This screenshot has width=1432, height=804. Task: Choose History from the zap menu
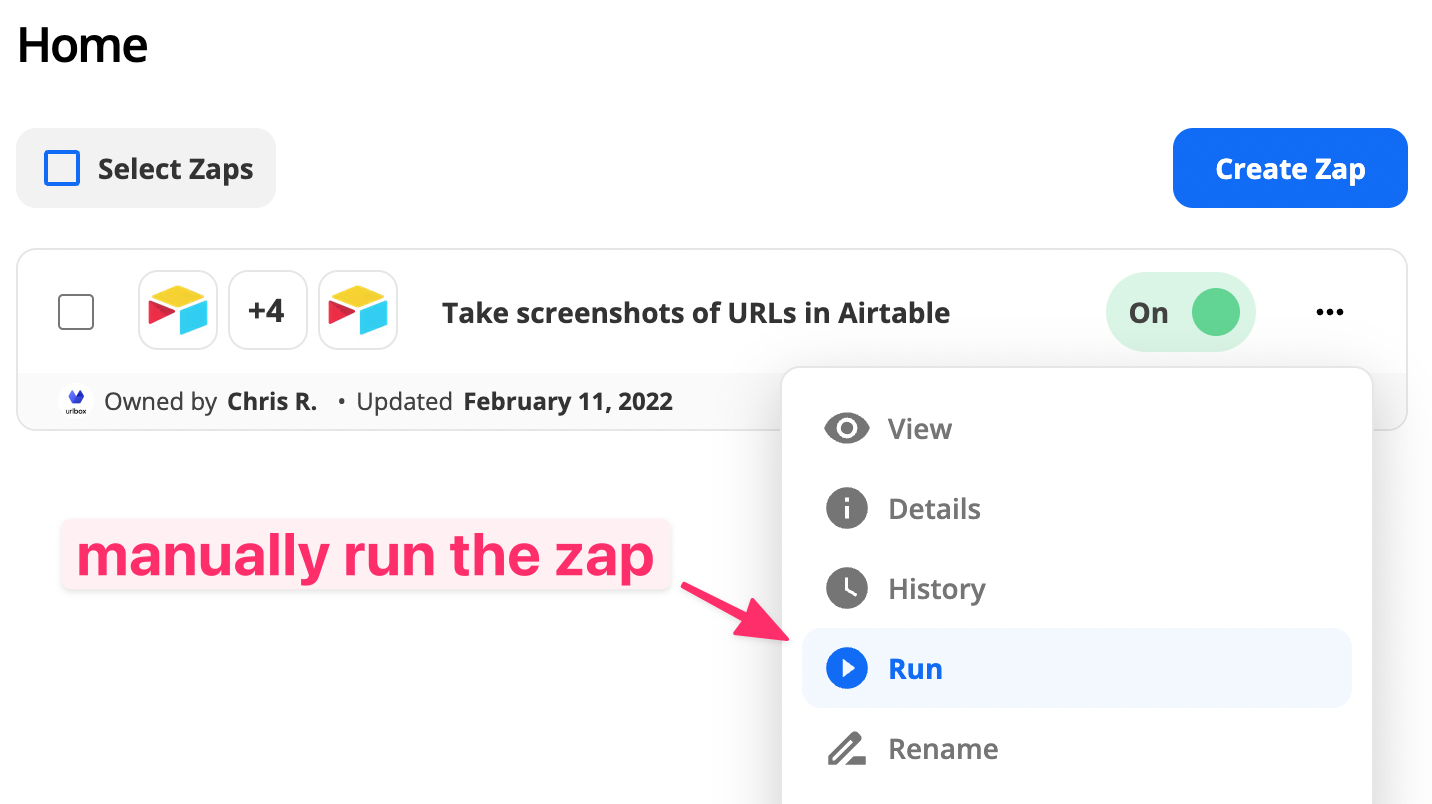pos(936,589)
